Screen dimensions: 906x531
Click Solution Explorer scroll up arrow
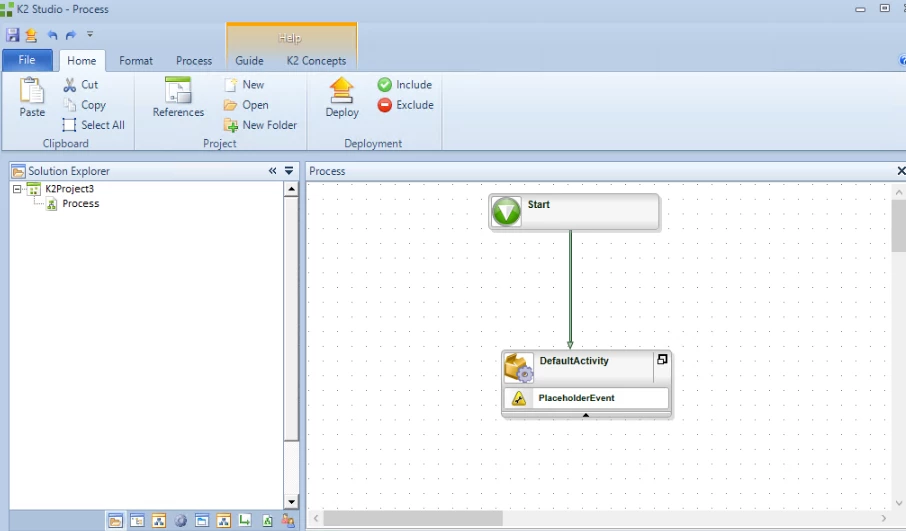click(291, 189)
